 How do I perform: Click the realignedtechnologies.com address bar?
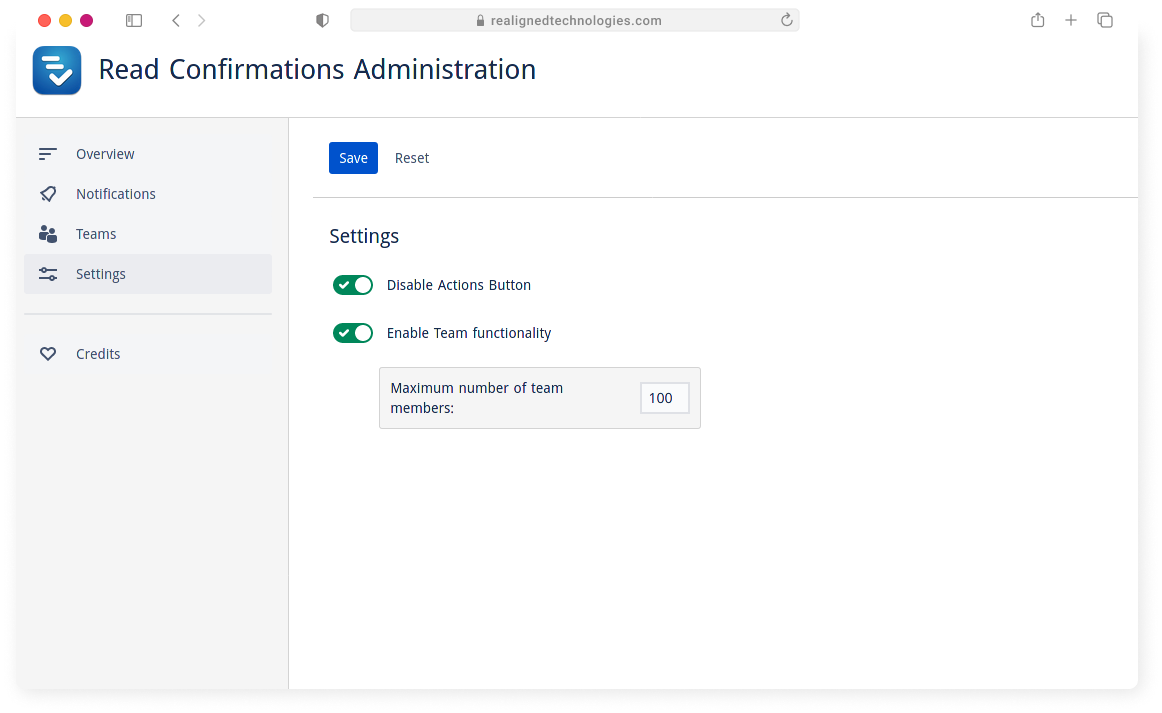575,21
